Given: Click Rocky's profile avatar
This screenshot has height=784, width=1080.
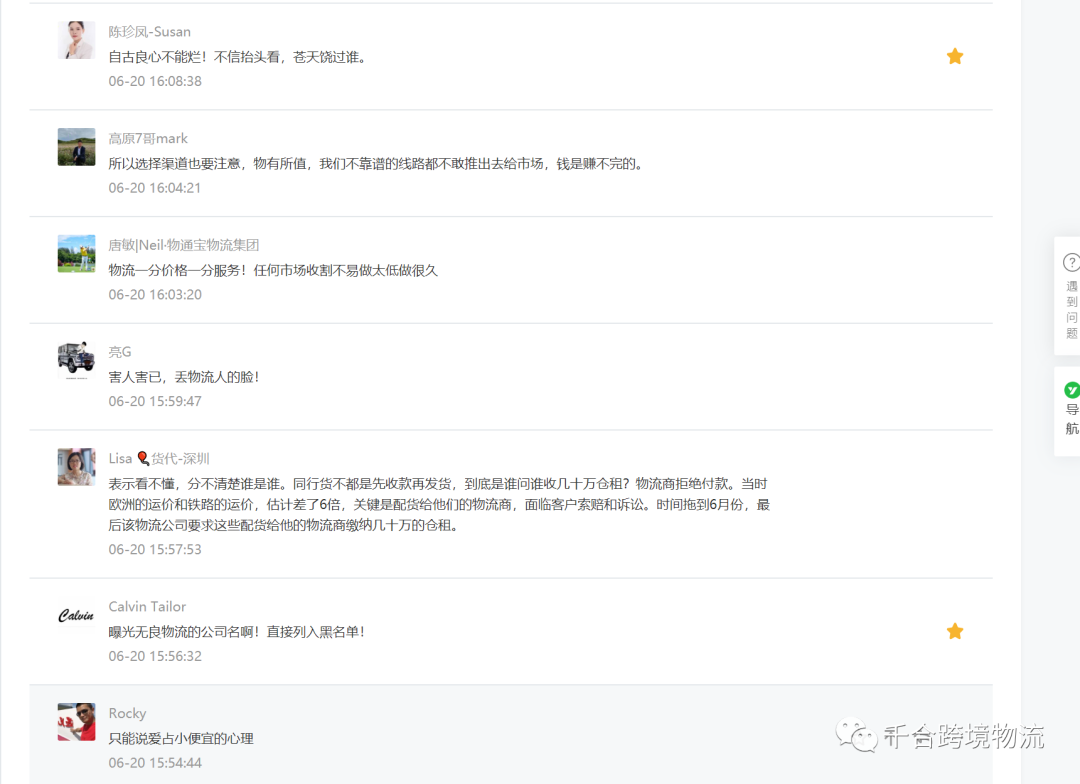Looking at the screenshot, I should pyautogui.click(x=76, y=722).
